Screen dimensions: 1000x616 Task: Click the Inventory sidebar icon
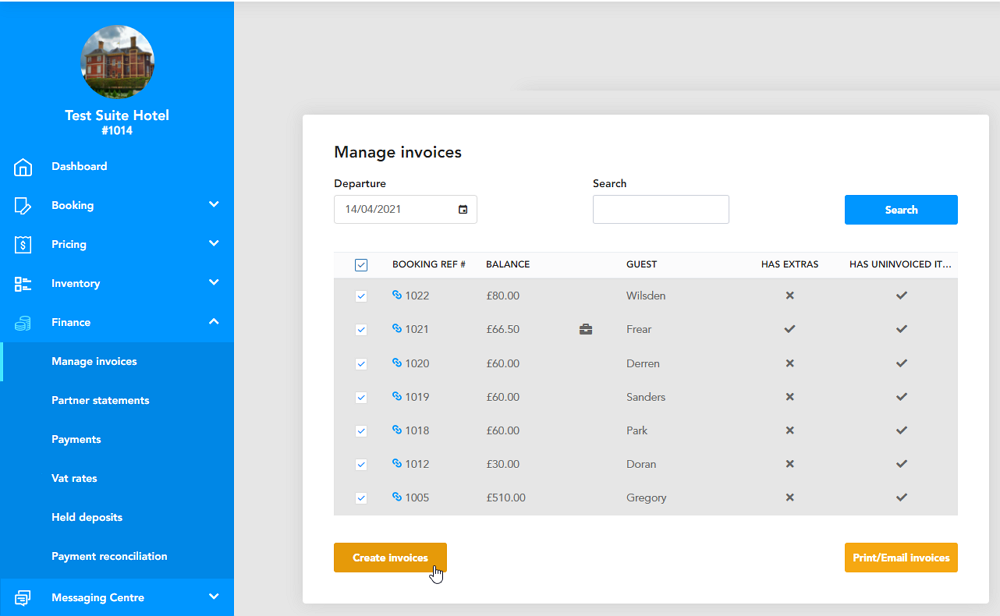(22, 283)
